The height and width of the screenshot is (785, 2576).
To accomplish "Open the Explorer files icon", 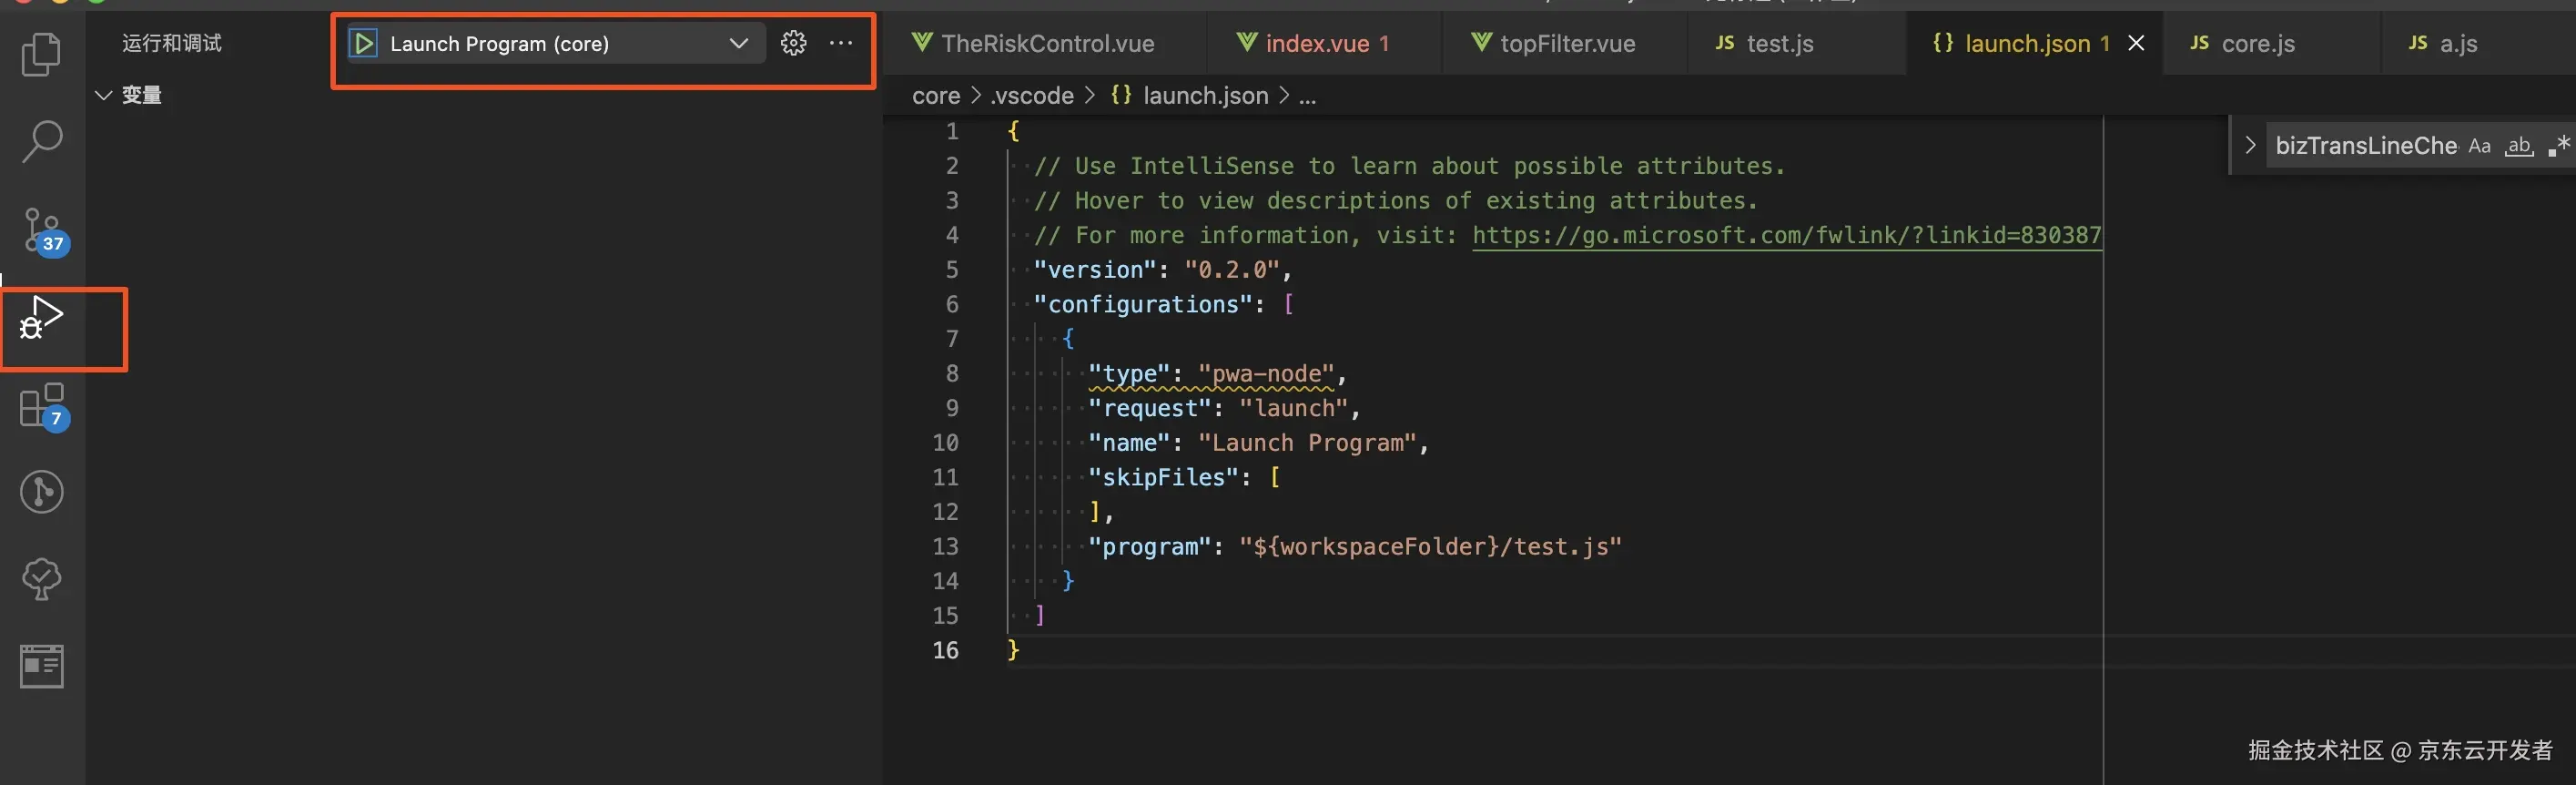I will tap(41, 54).
